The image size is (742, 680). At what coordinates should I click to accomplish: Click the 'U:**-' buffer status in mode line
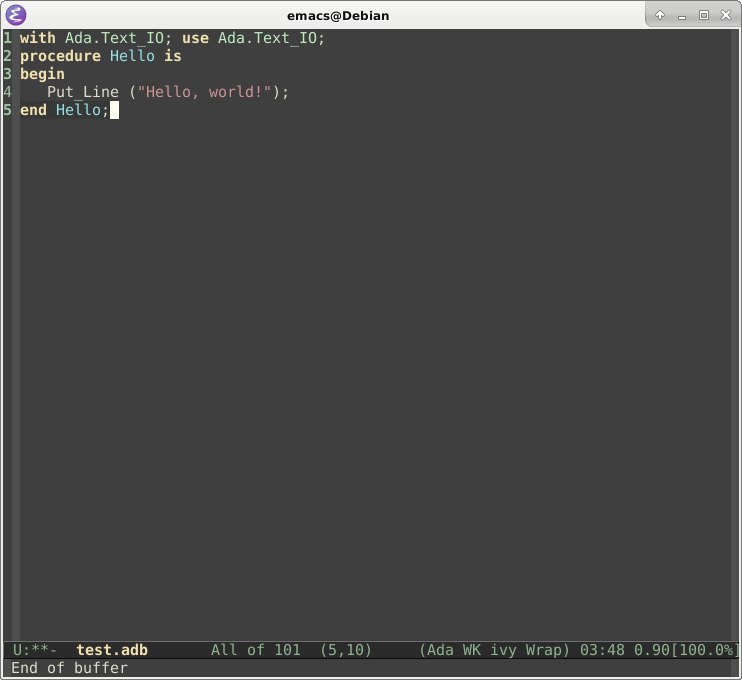click(35, 650)
